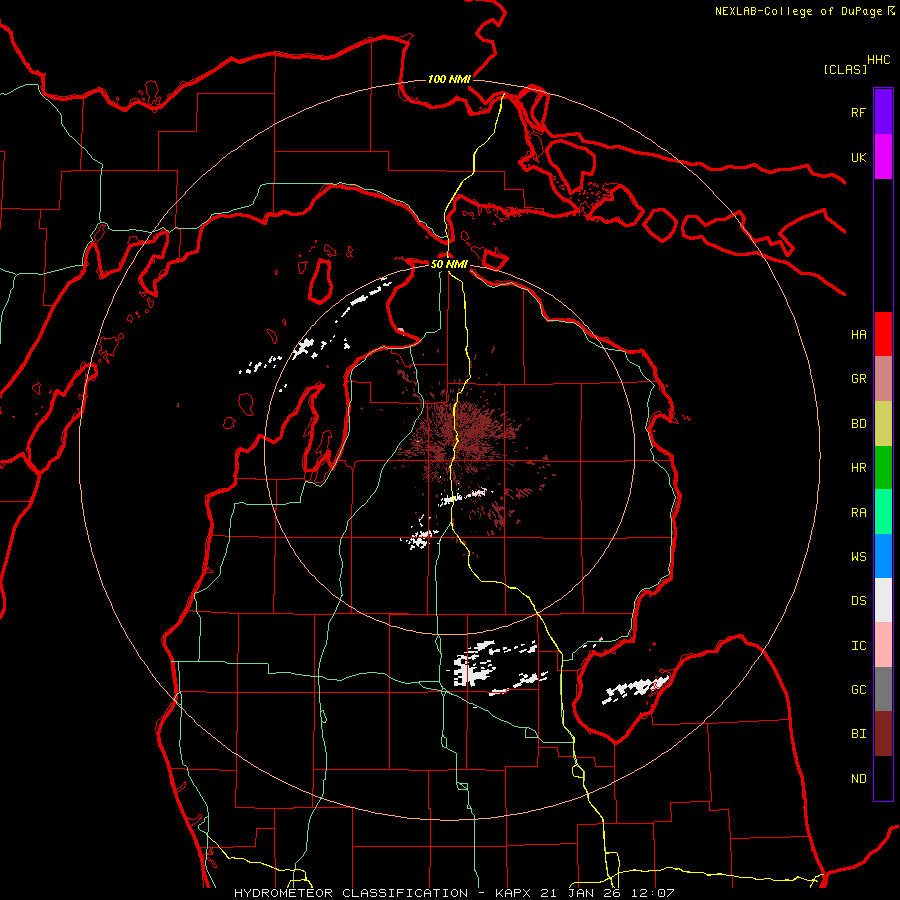Click the UK legend label
This screenshot has height=900, width=900.
click(x=858, y=157)
